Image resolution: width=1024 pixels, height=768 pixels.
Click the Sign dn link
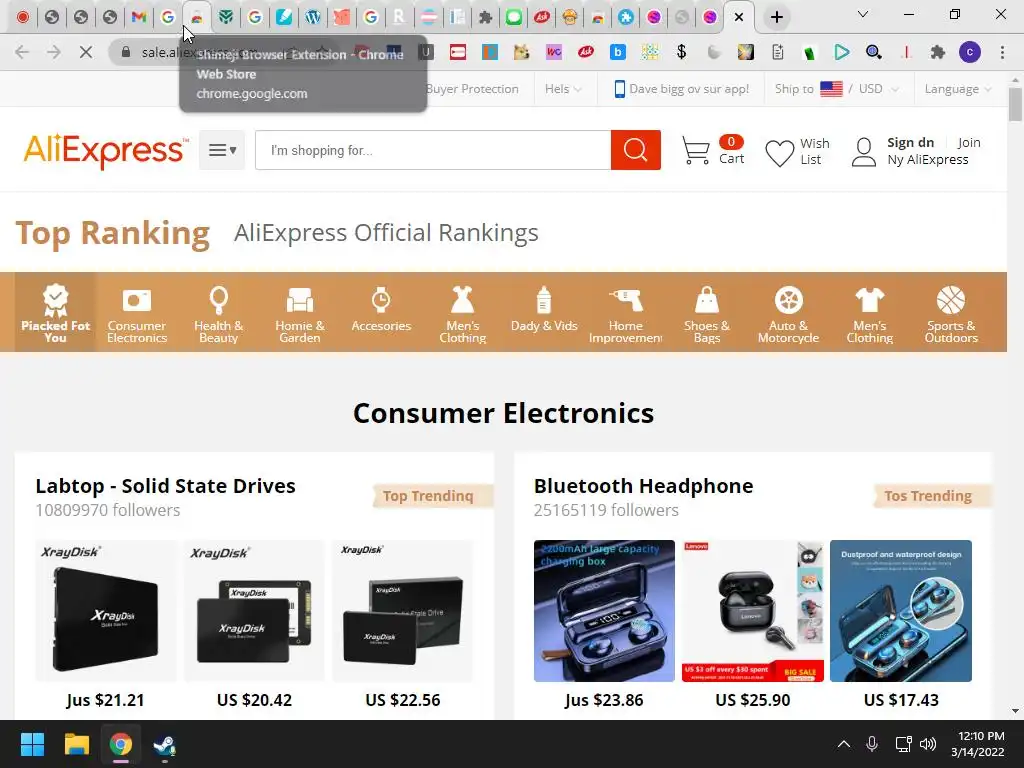pyautogui.click(x=910, y=142)
